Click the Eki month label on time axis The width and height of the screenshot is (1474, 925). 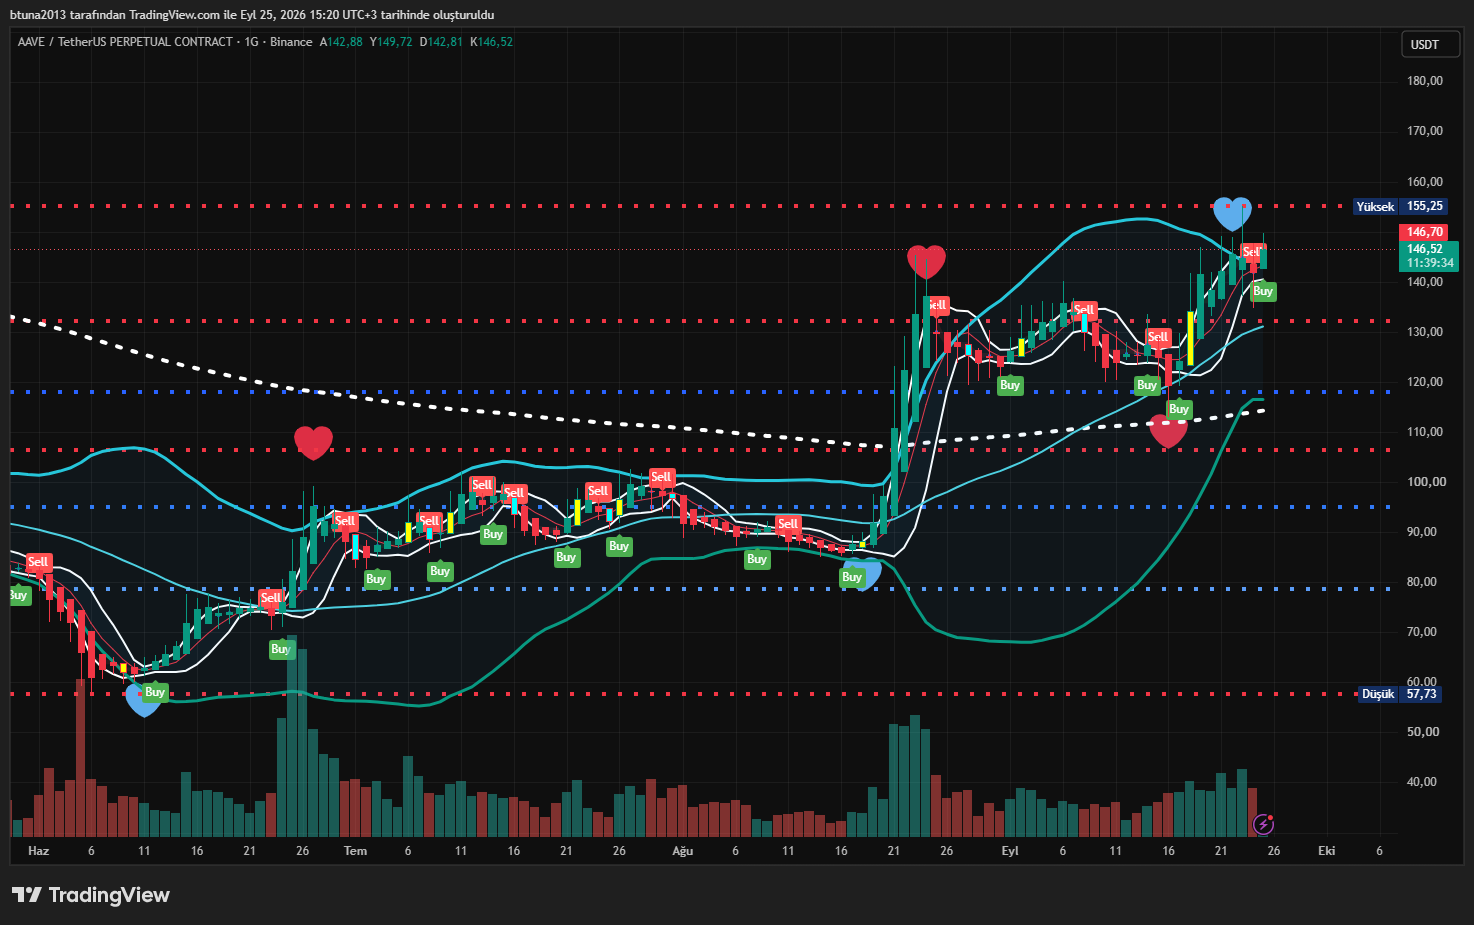tap(1326, 851)
